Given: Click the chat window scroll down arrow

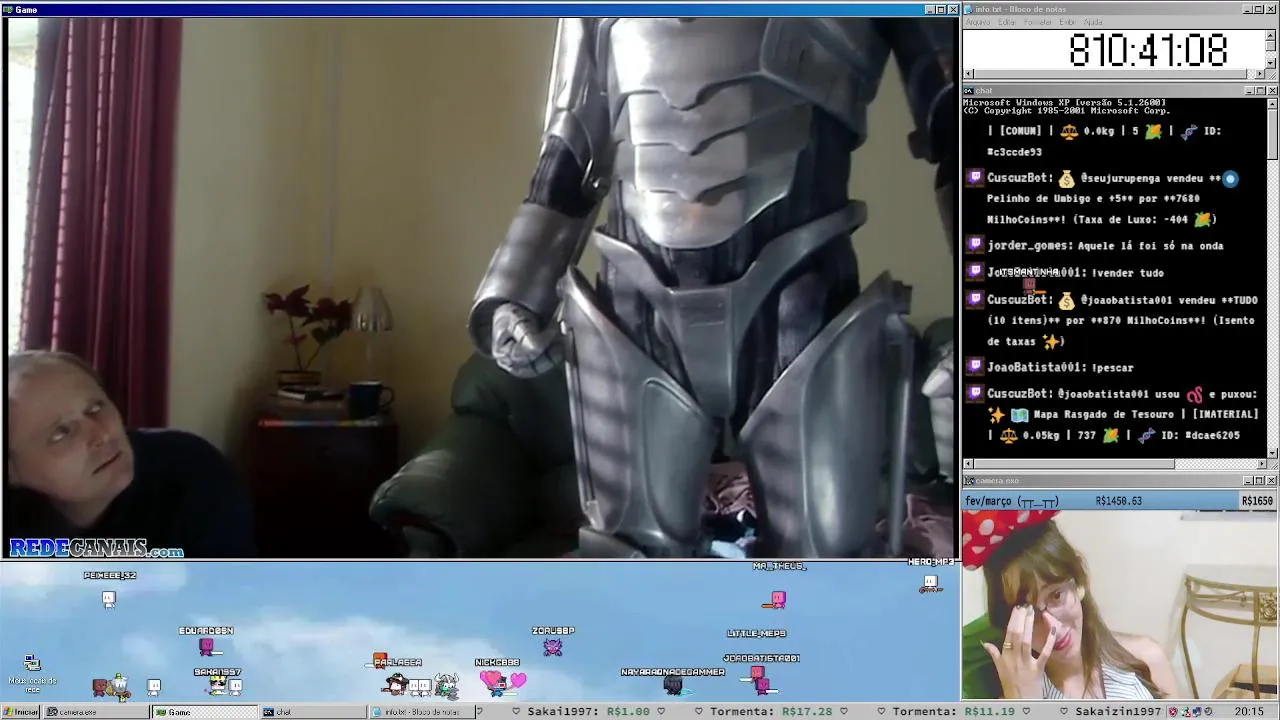Looking at the screenshot, I should pyautogui.click(x=1271, y=452).
